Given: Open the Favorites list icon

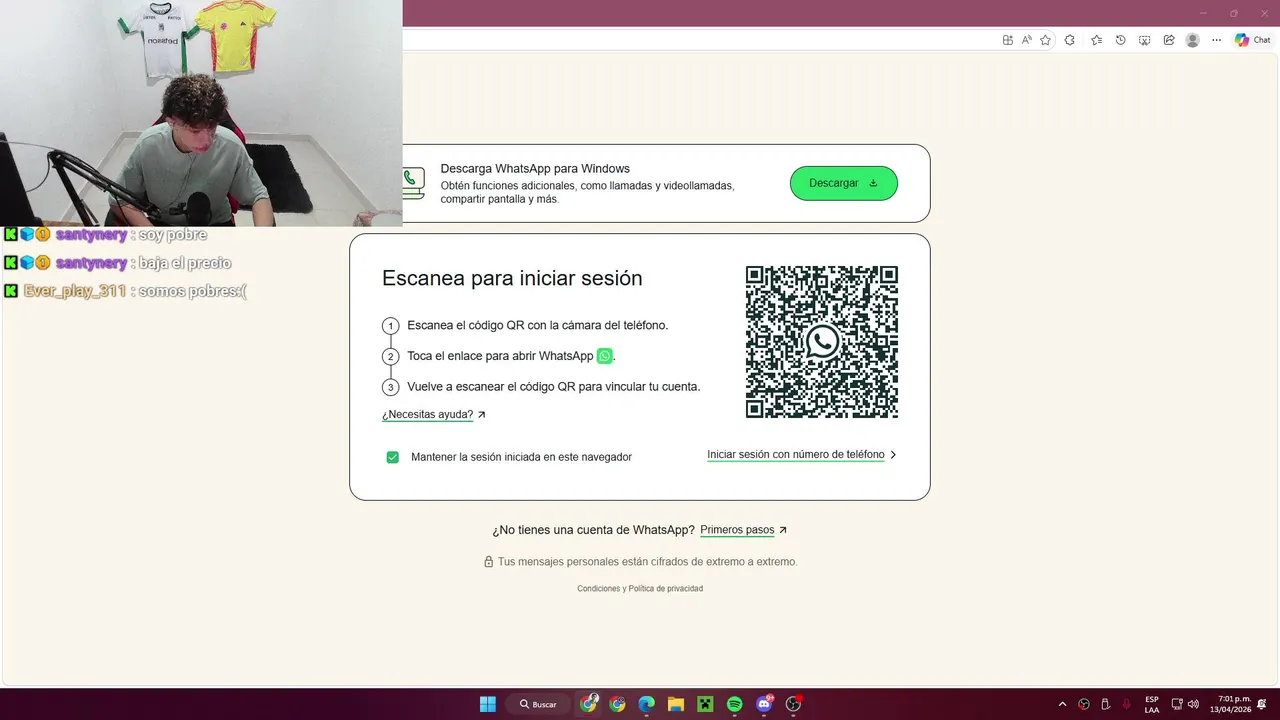Looking at the screenshot, I should click(x=1096, y=40).
